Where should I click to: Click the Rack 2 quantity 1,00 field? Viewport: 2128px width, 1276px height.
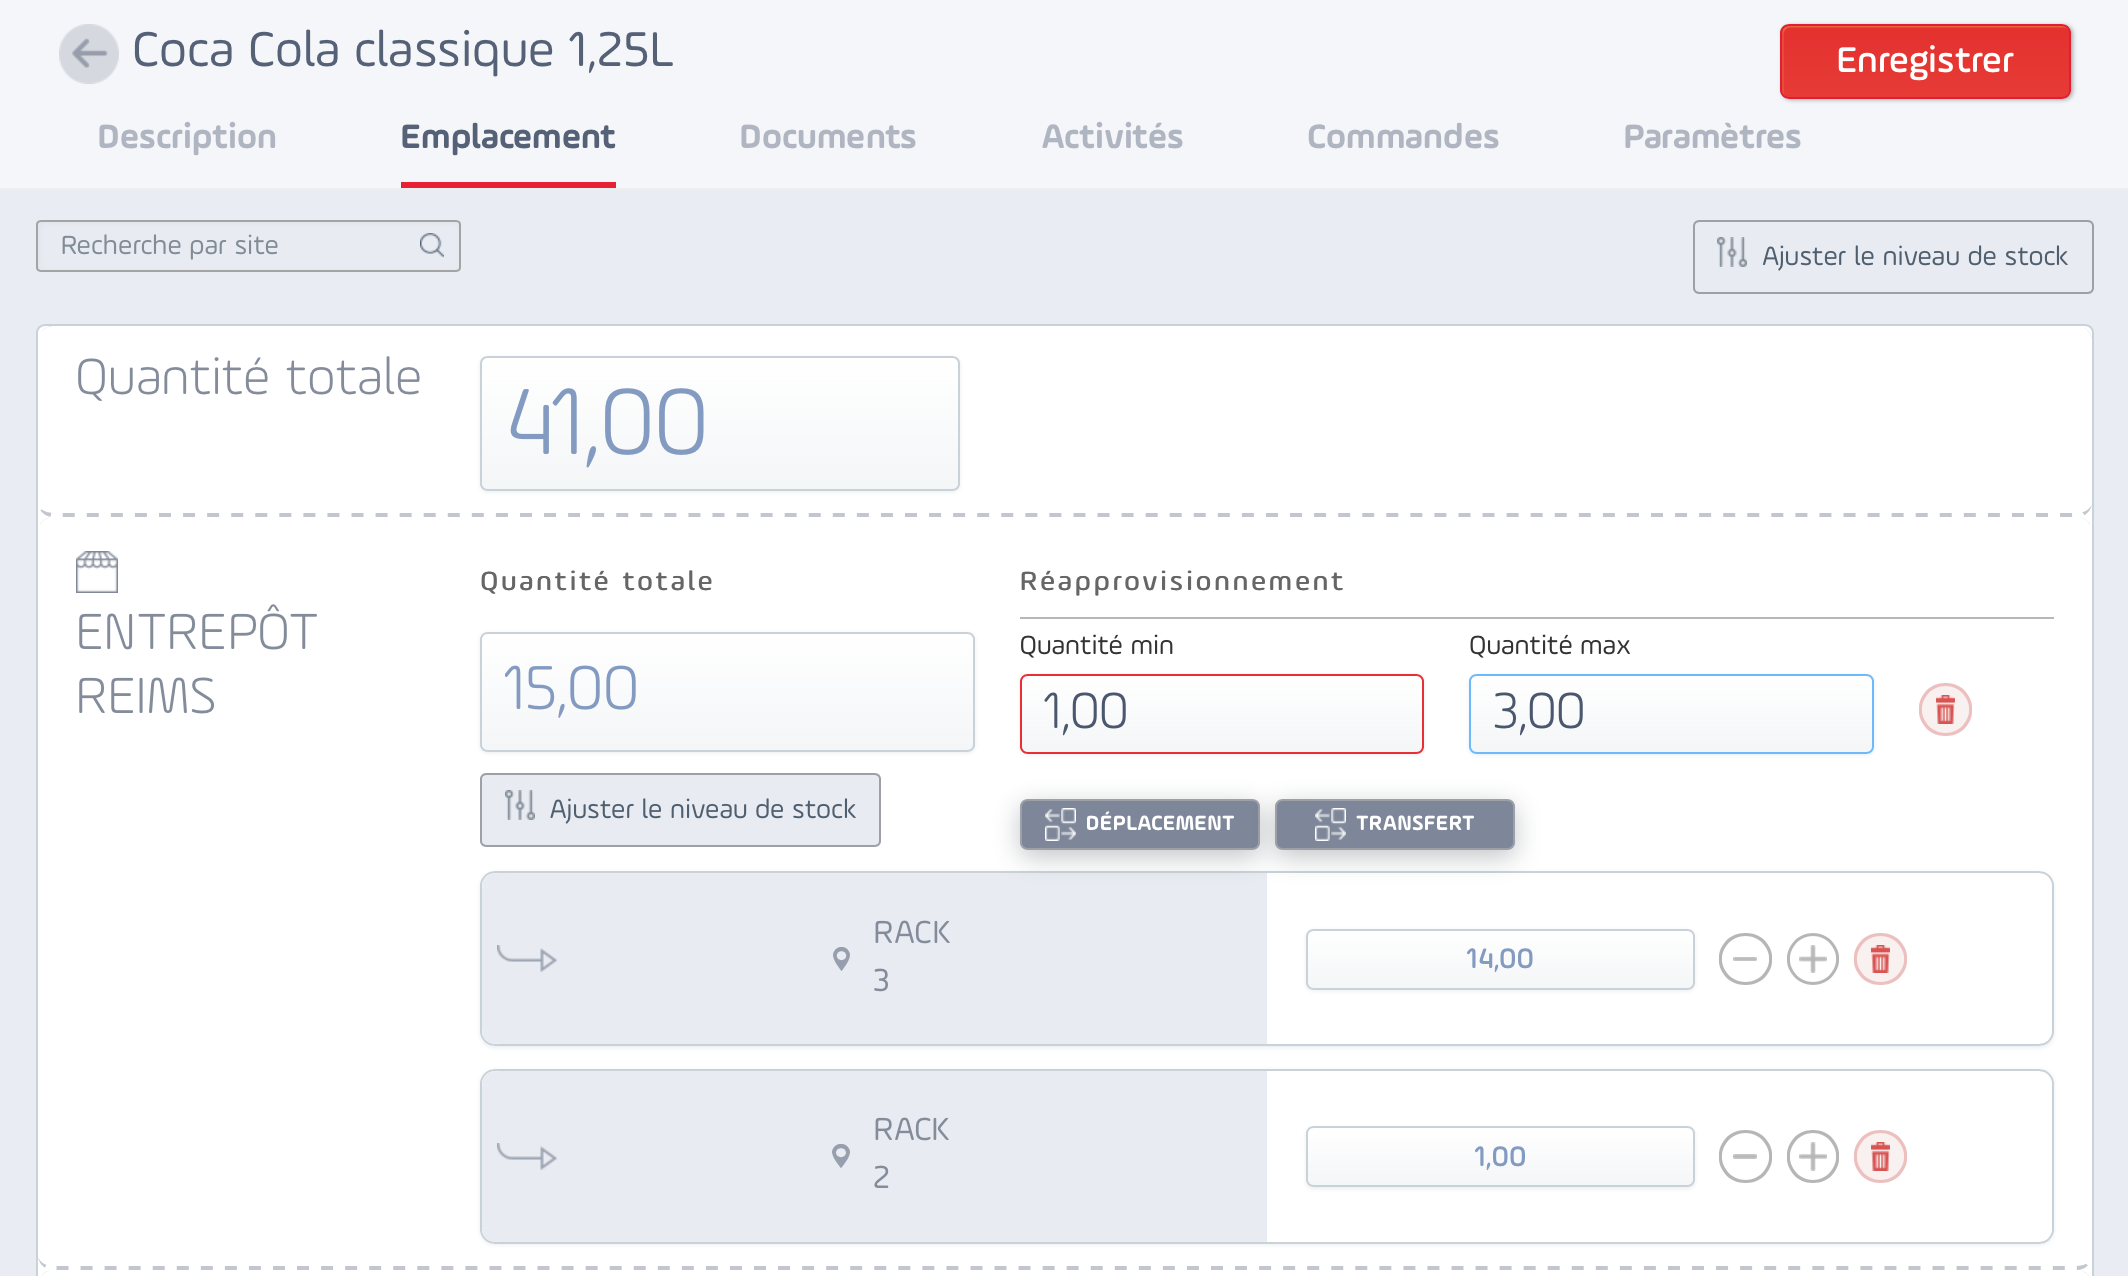click(1500, 1157)
